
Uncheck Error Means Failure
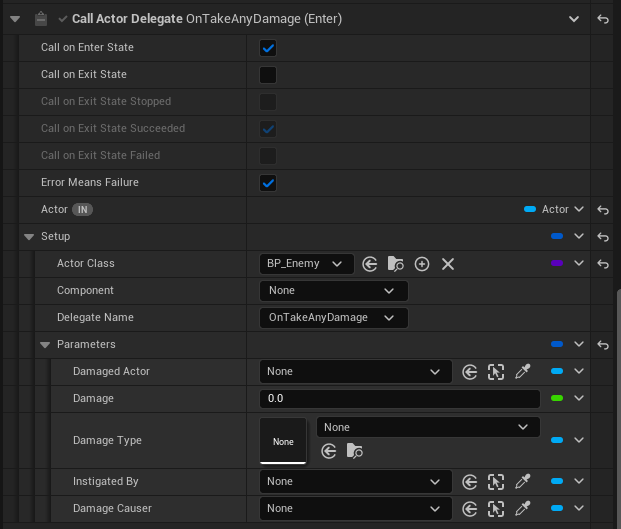coord(268,183)
